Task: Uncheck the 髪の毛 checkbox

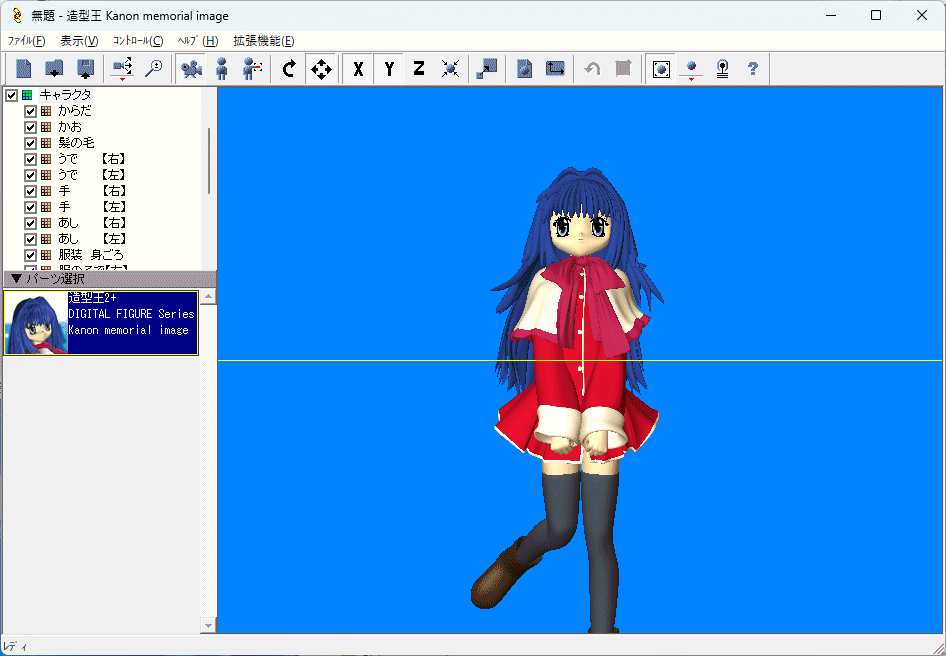Action: coord(30,144)
